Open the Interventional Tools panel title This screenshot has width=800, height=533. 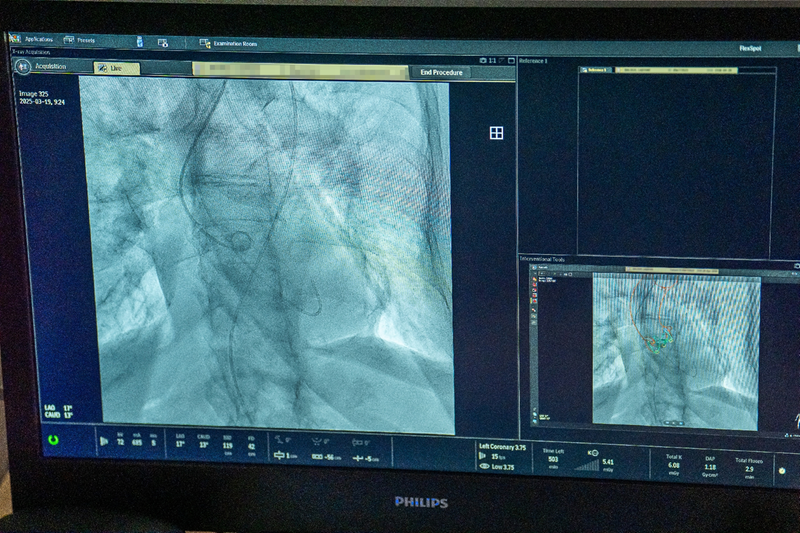[543, 260]
